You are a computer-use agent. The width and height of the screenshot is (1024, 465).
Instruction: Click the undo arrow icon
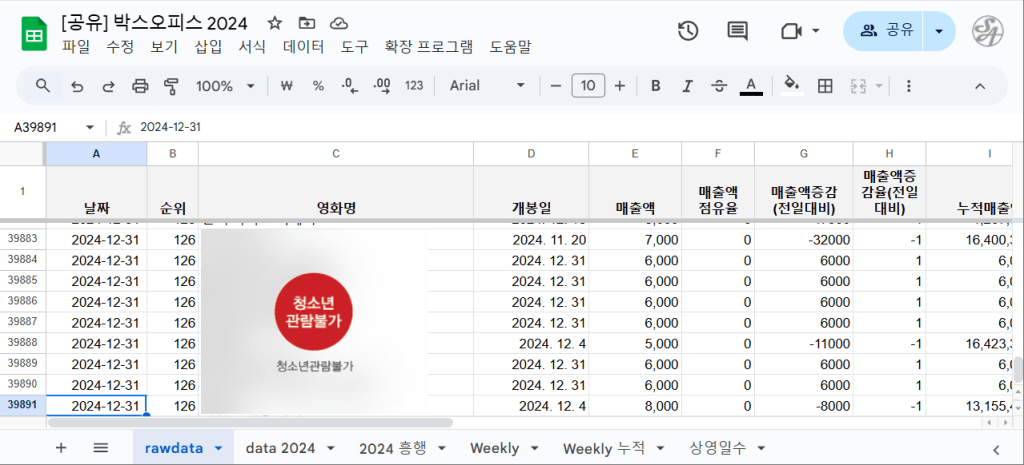click(x=77, y=86)
